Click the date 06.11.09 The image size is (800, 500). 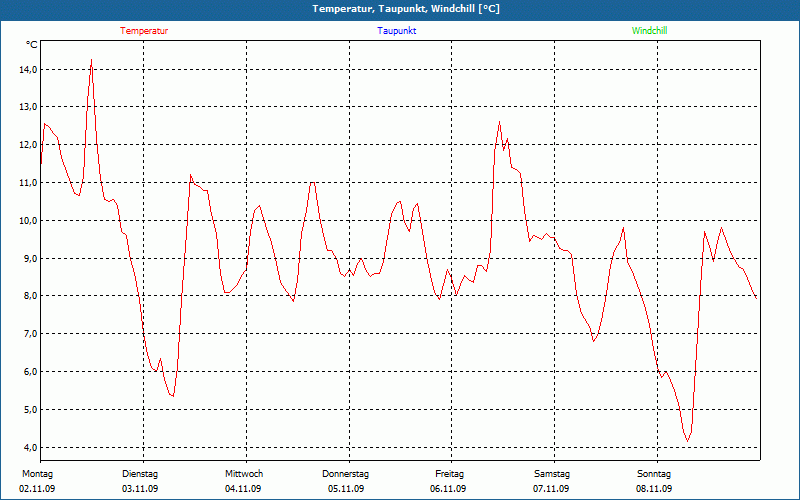point(448,489)
